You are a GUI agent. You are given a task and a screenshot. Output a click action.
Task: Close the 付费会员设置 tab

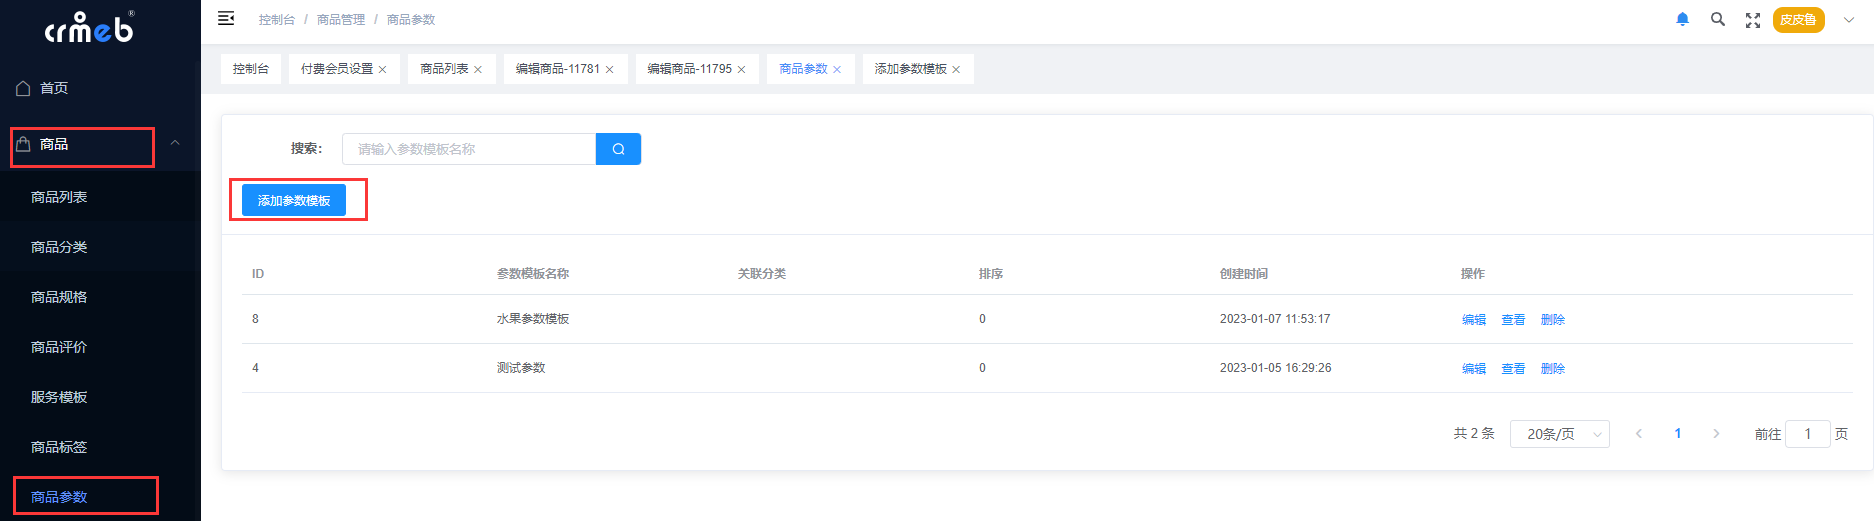382,70
